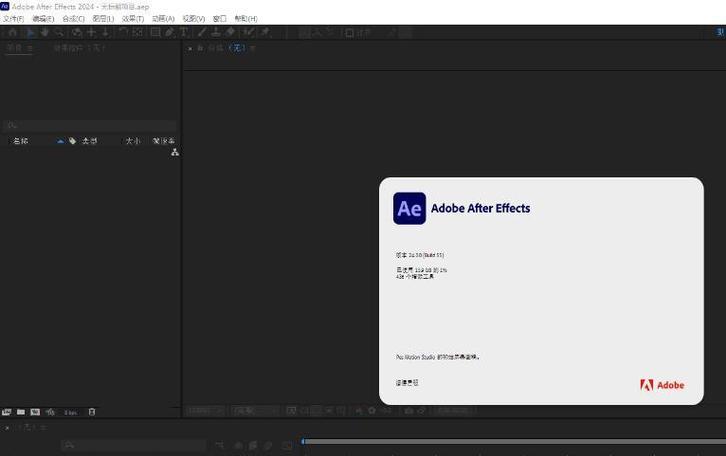This screenshot has height=456, width=726.
Task: Select the Rotation tool
Action: 123,32
